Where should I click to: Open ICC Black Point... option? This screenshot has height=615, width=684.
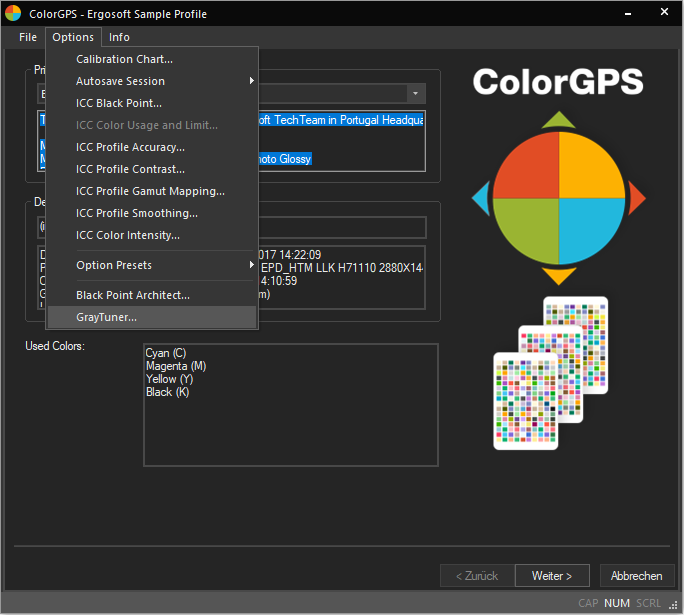pyautogui.click(x=152, y=103)
